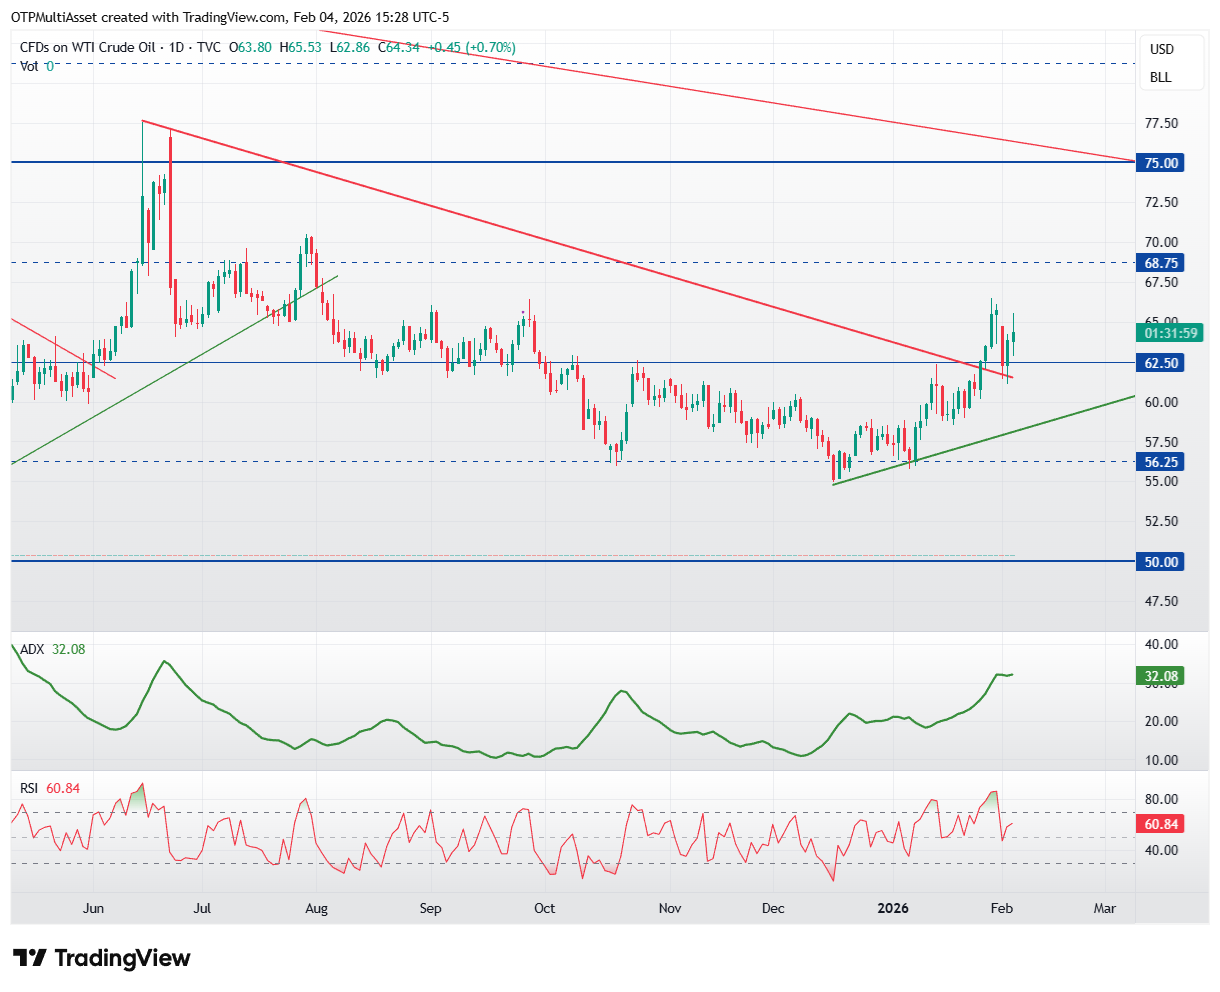
Task: Click the green ADX 32.08 value tag
Action: pyautogui.click(x=1160, y=676)
